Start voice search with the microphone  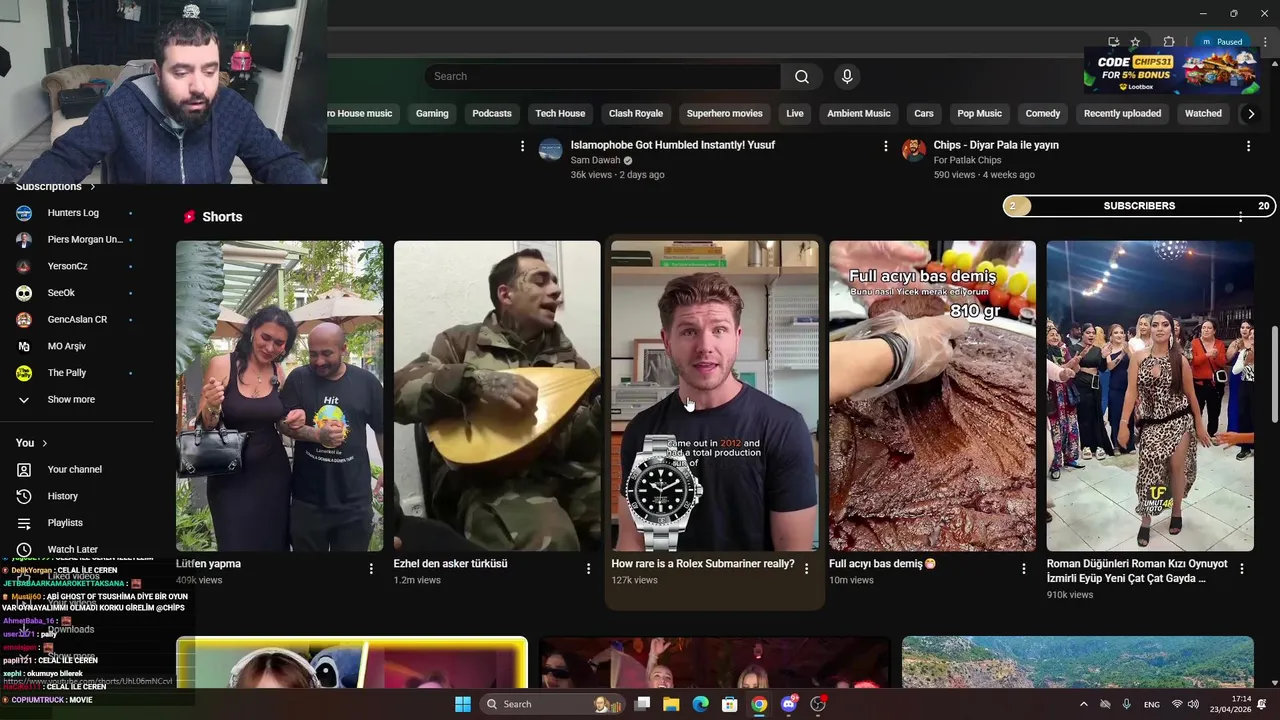pos(847,77)
